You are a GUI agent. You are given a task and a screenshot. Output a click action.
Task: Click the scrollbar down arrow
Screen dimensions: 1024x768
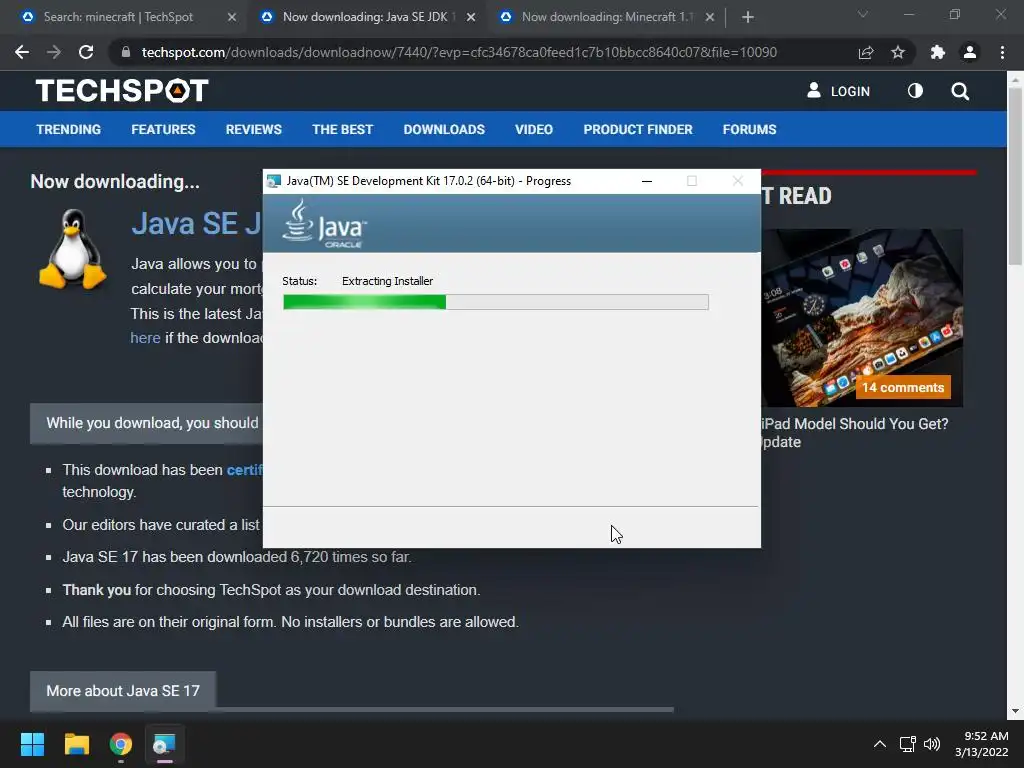click(1015, 711)
